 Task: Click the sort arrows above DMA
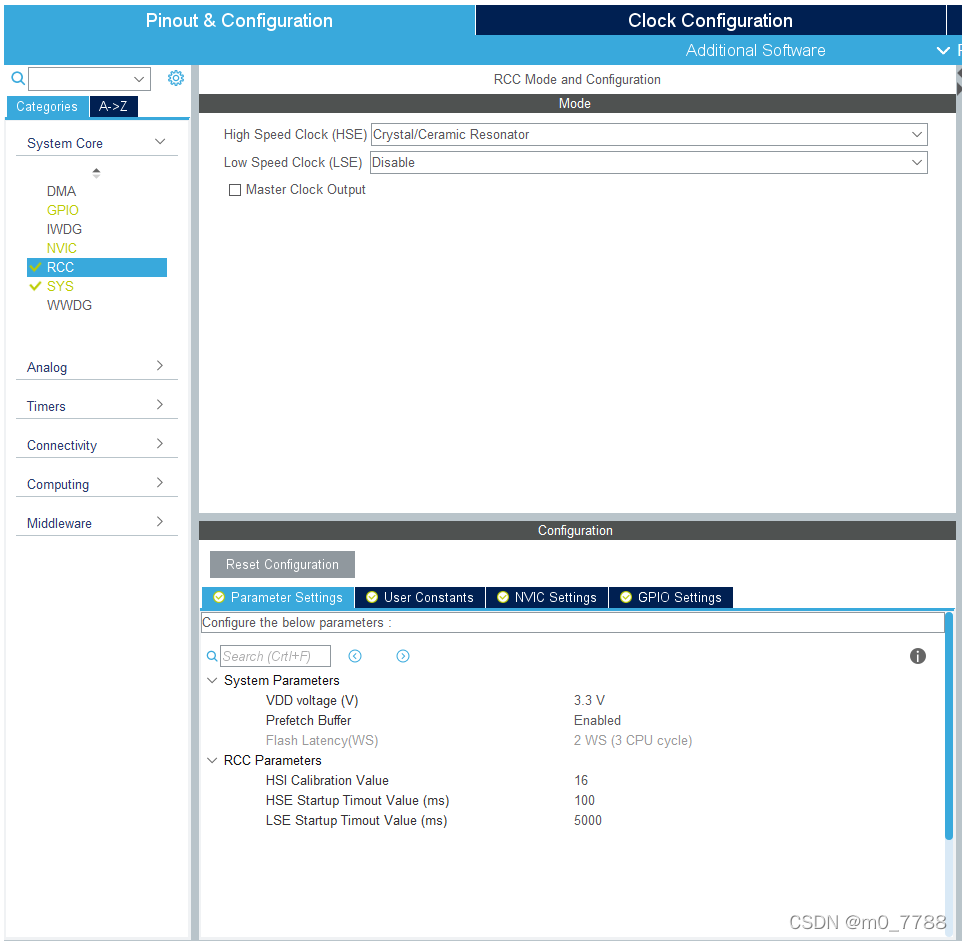click(96, 173)
